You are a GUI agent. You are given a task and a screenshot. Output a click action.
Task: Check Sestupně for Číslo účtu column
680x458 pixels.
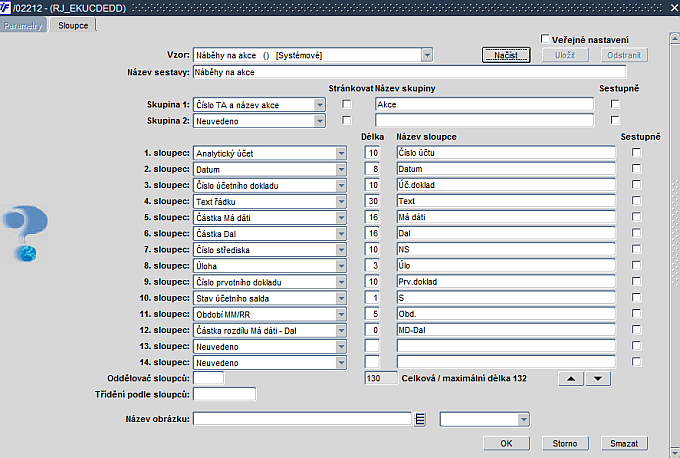point(636,152)
